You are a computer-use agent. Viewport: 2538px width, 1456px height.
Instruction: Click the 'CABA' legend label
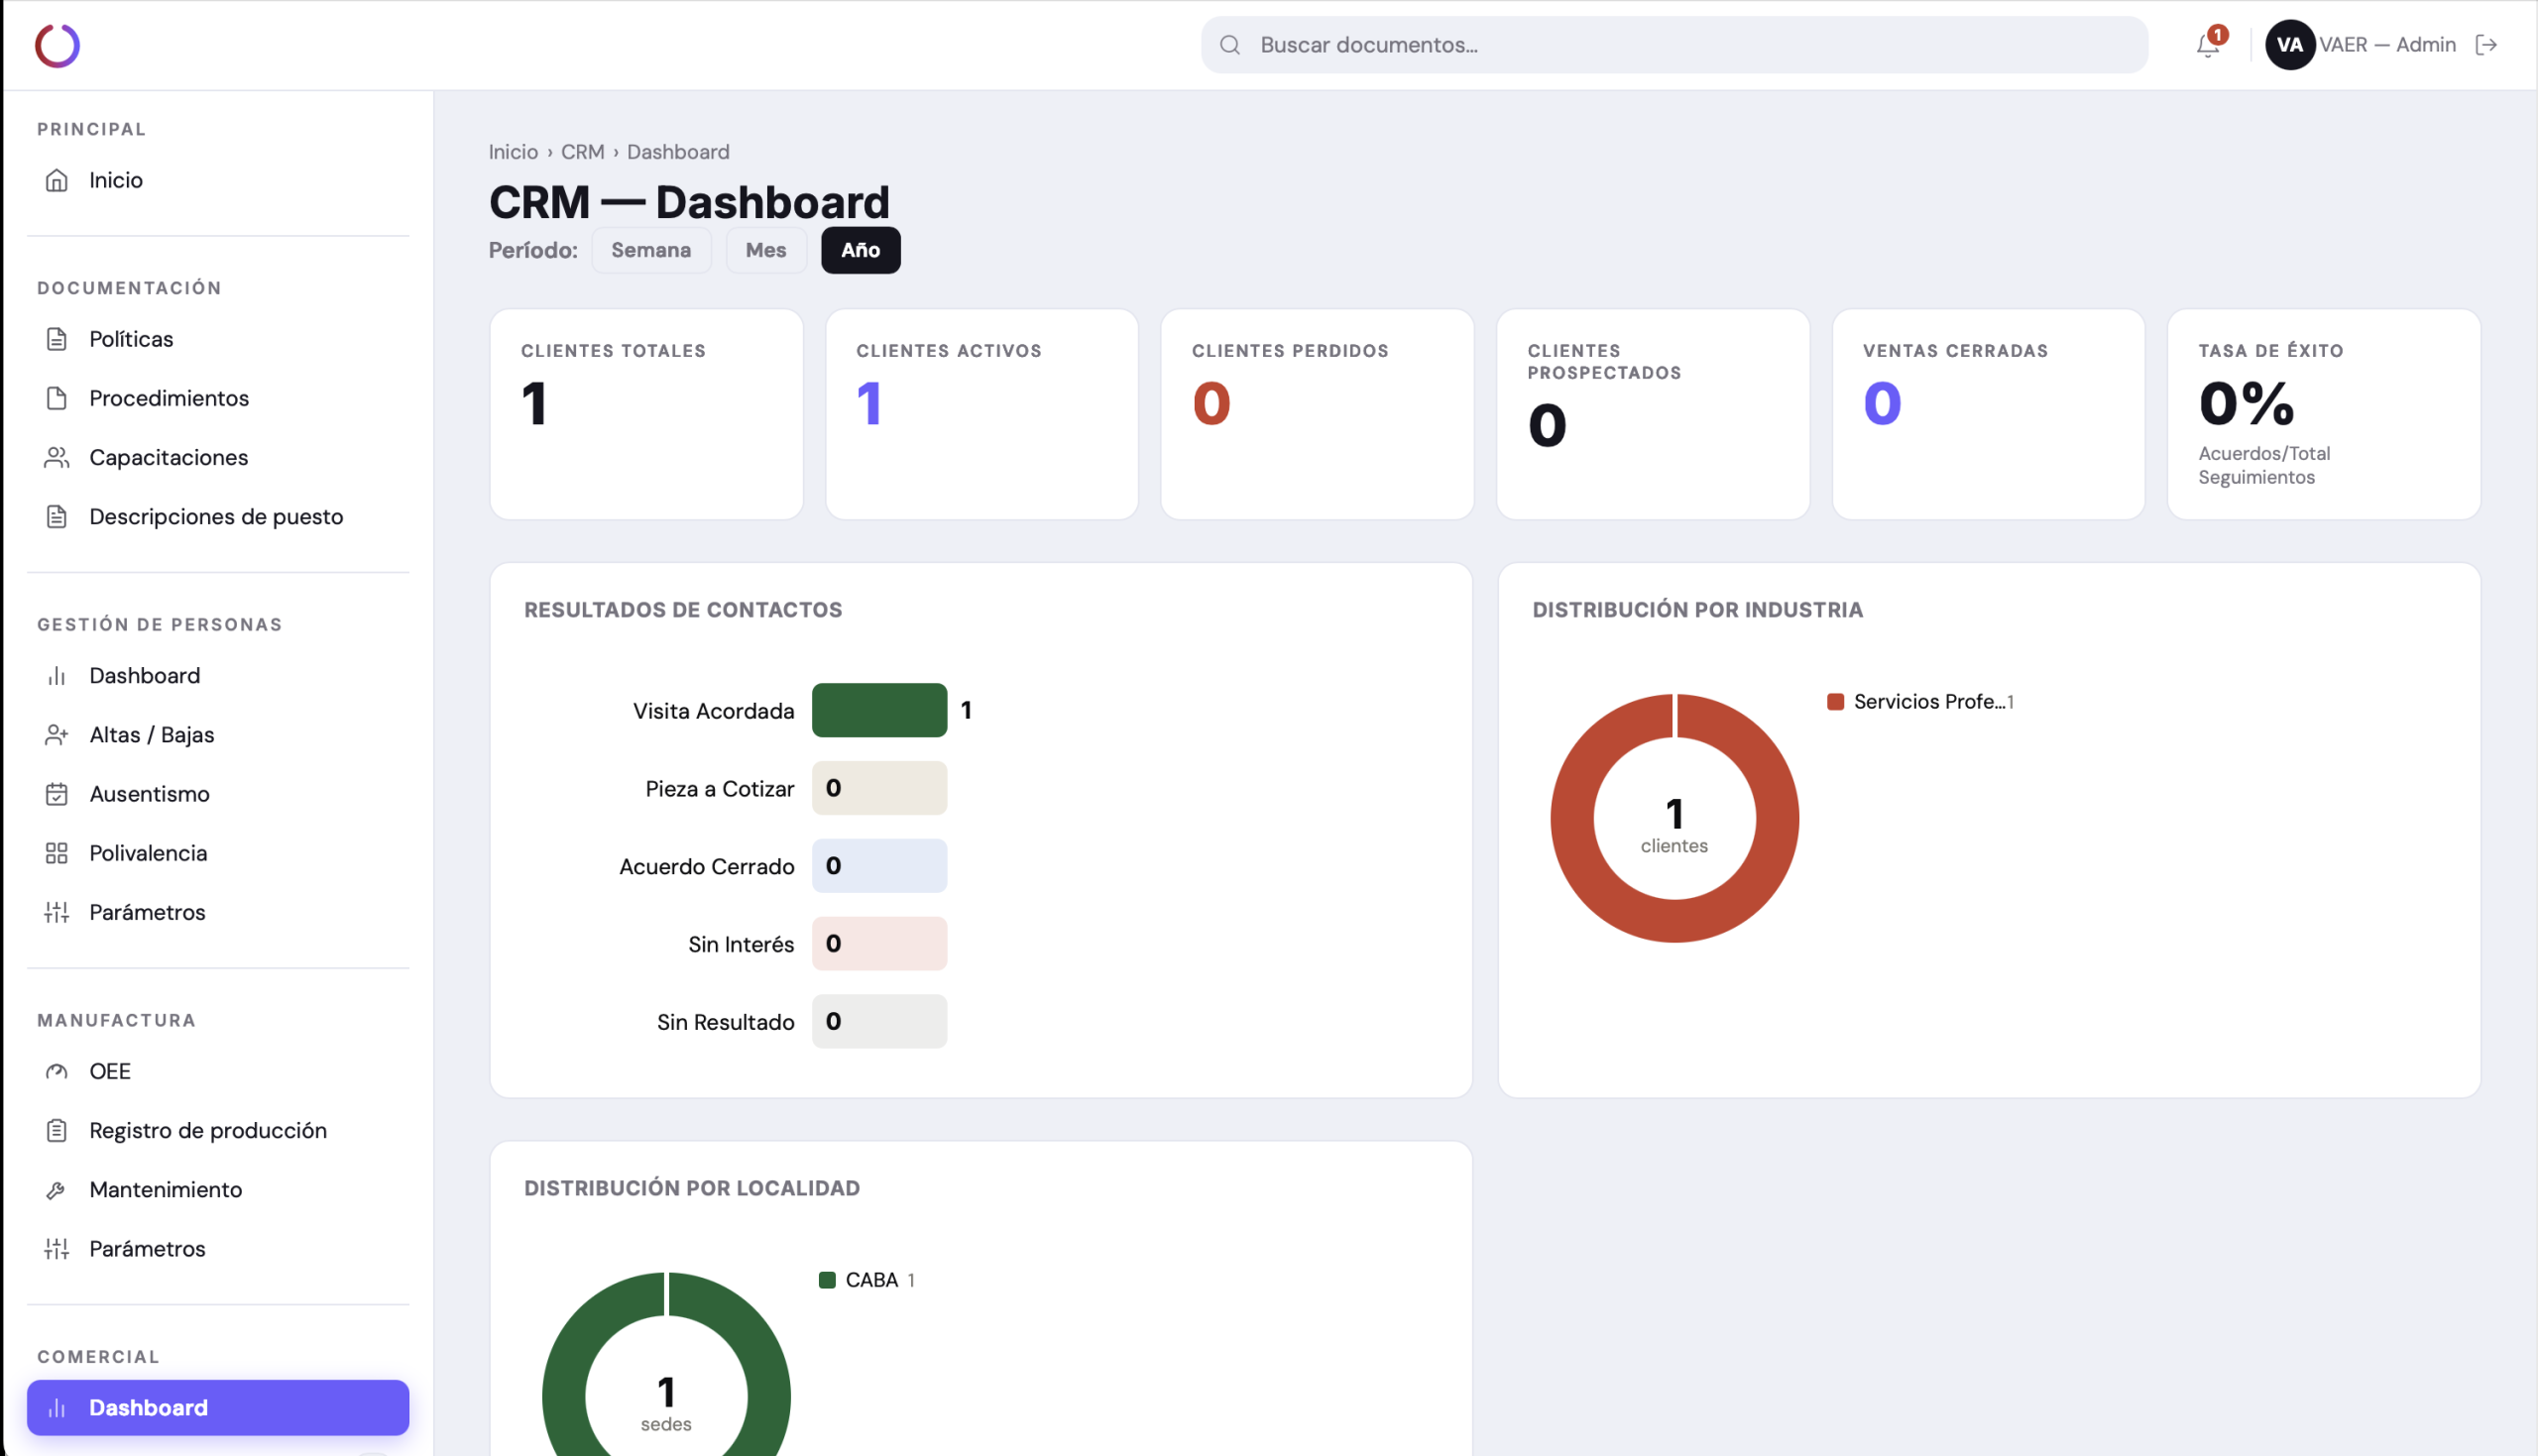click(871, 1280)
